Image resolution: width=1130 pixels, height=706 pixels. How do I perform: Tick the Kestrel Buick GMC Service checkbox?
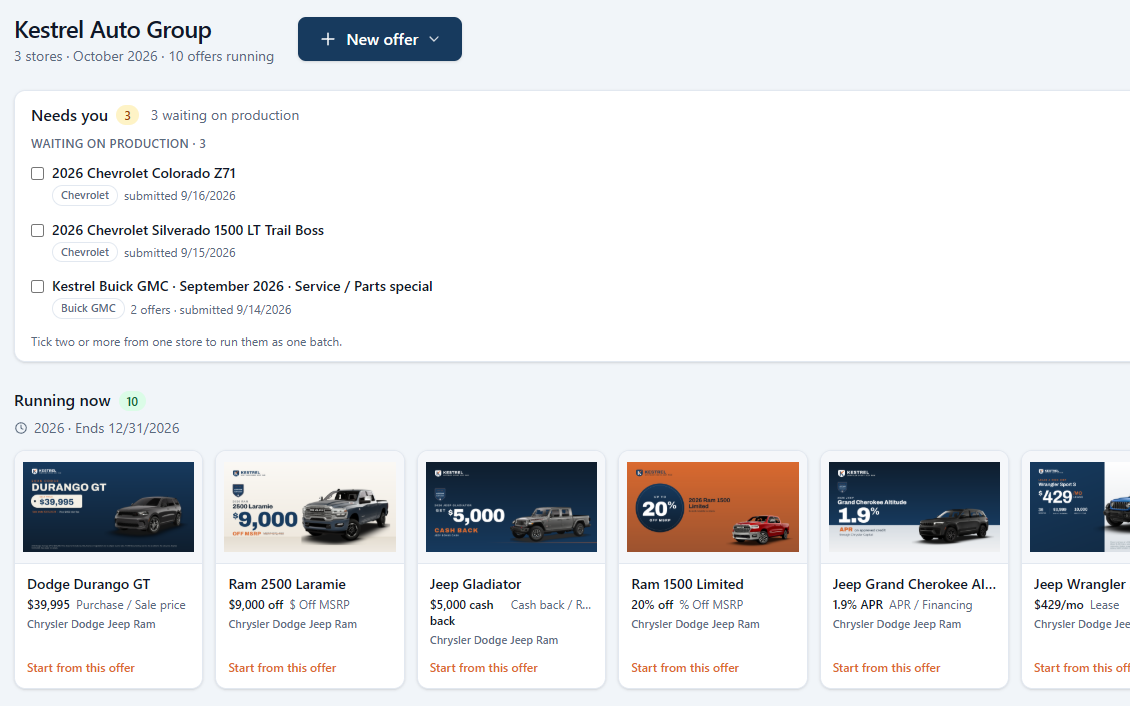(x=37, y=287)
